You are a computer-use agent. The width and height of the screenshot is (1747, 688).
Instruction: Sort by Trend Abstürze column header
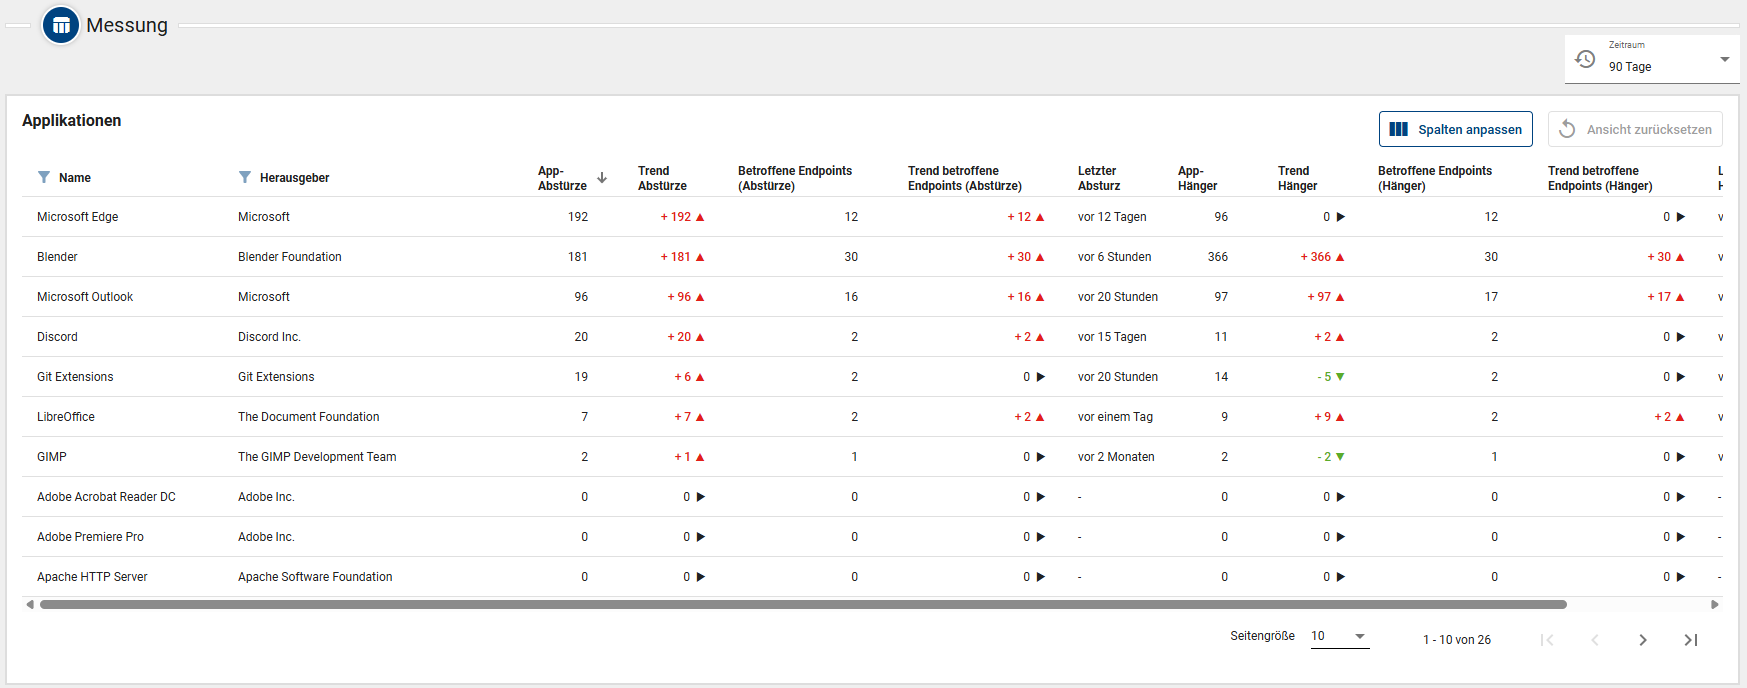pos(662,178)
